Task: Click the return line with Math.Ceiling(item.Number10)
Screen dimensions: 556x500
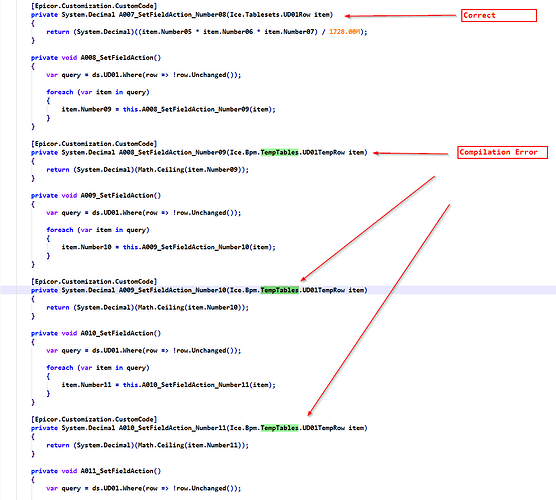Action: pyautogui.click(x=148, y=308)
